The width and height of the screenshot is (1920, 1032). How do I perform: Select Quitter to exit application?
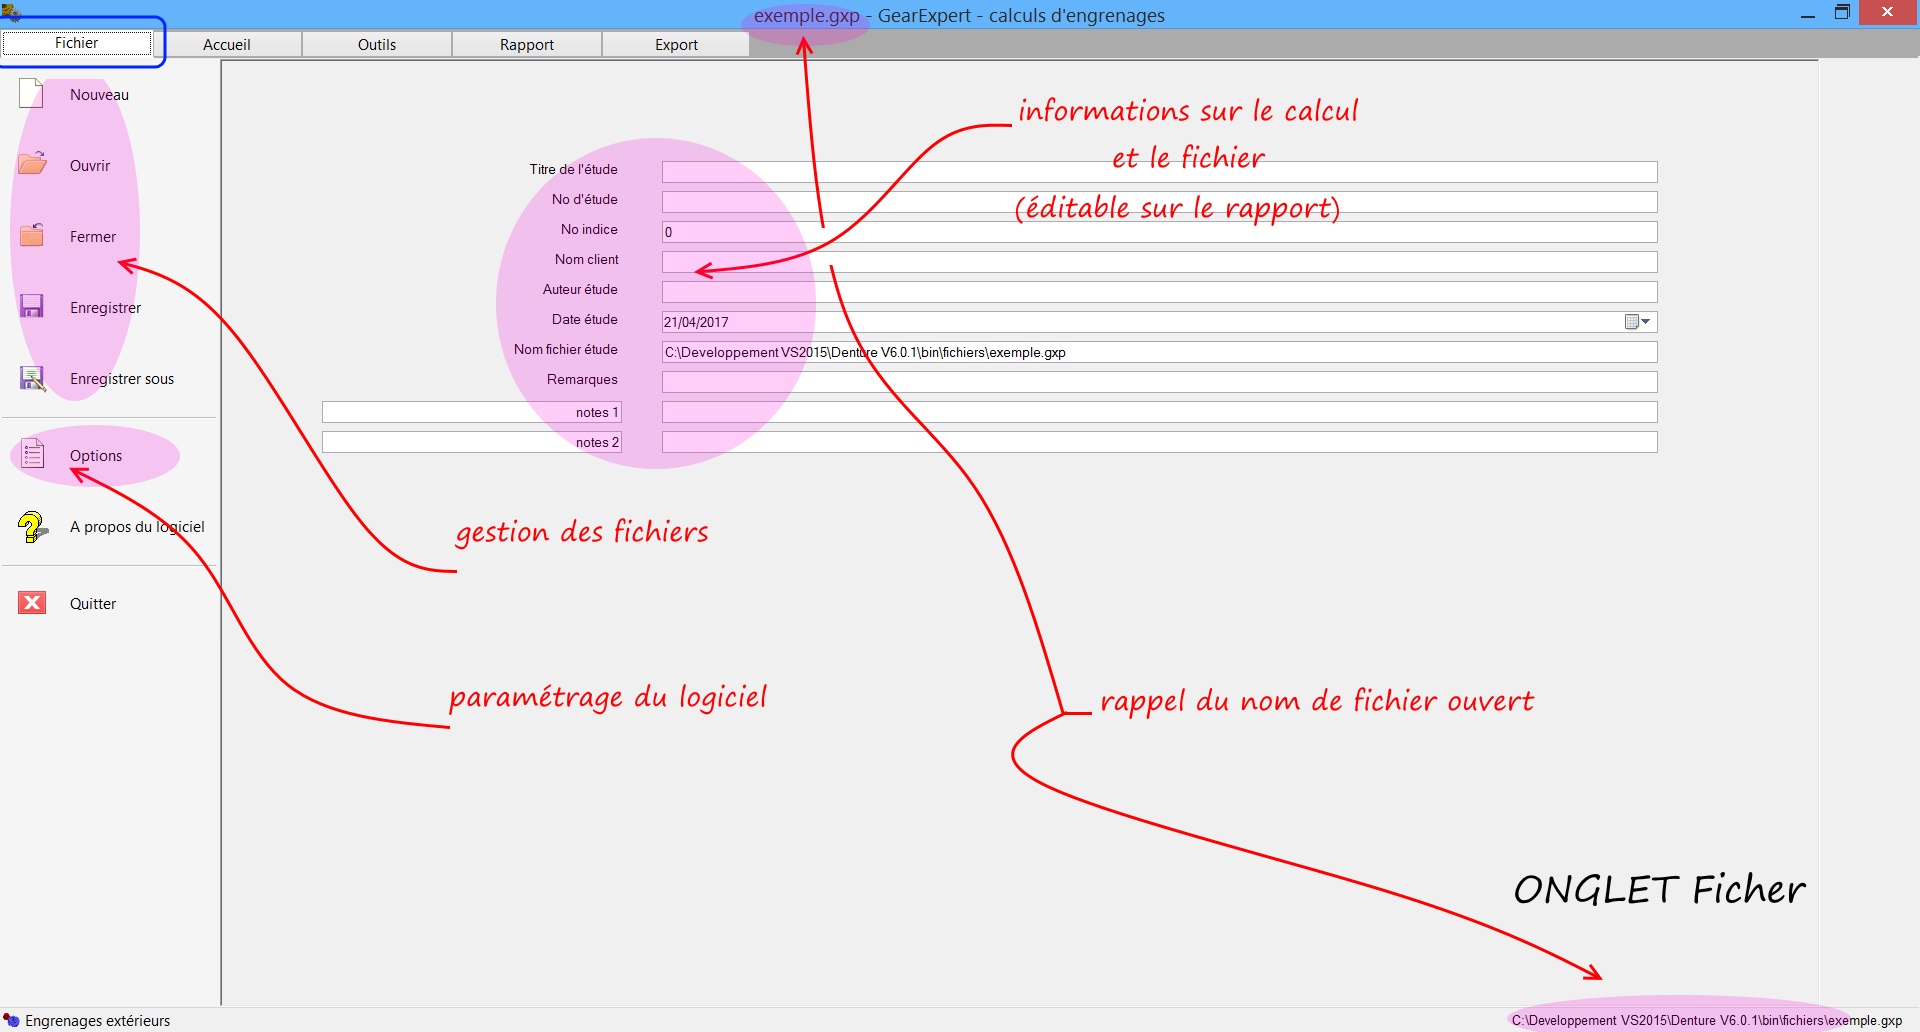tap(93, 604)
